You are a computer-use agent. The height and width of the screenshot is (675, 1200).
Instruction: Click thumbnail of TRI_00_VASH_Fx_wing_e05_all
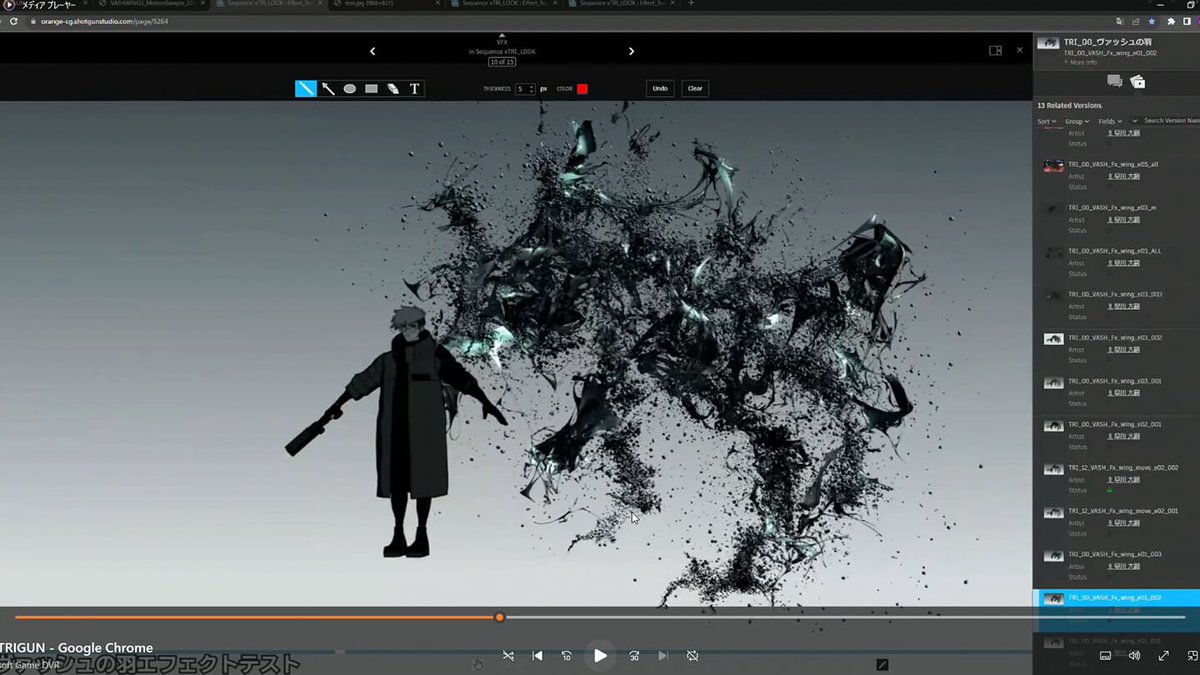(1053, 166)
